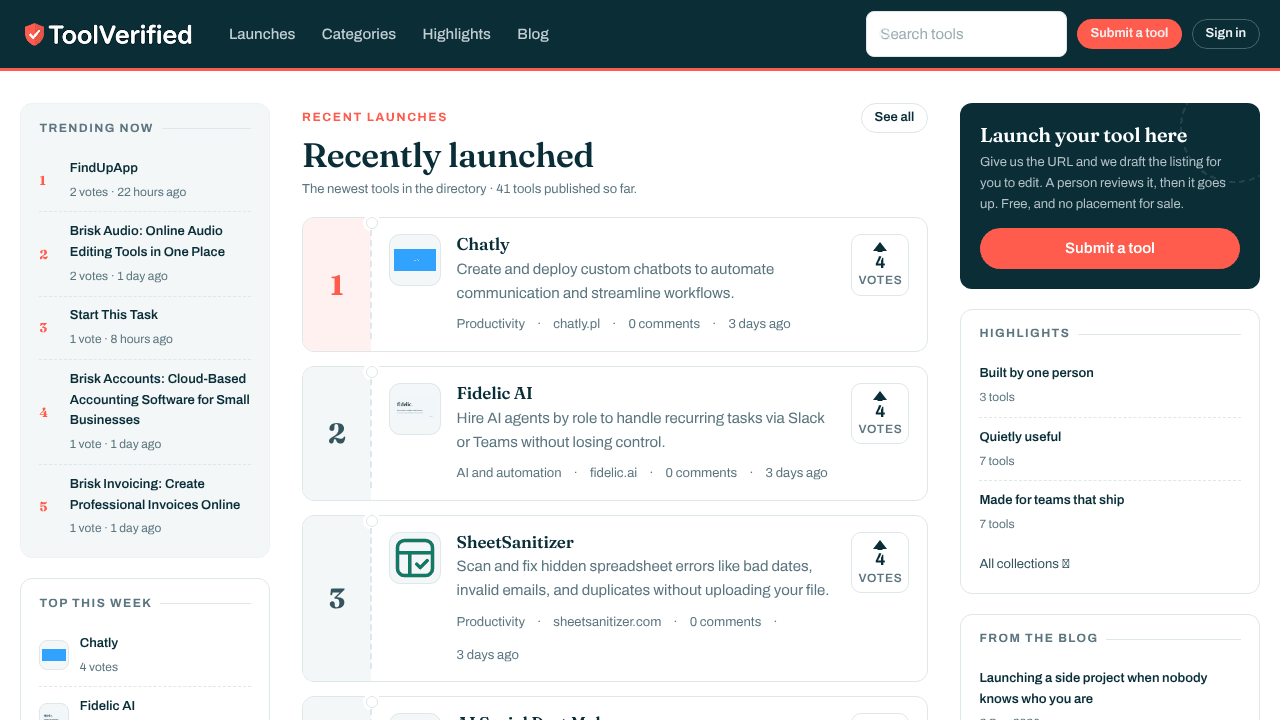Open the Fidelic AI logo thumbnail

[x=415, y=409]
